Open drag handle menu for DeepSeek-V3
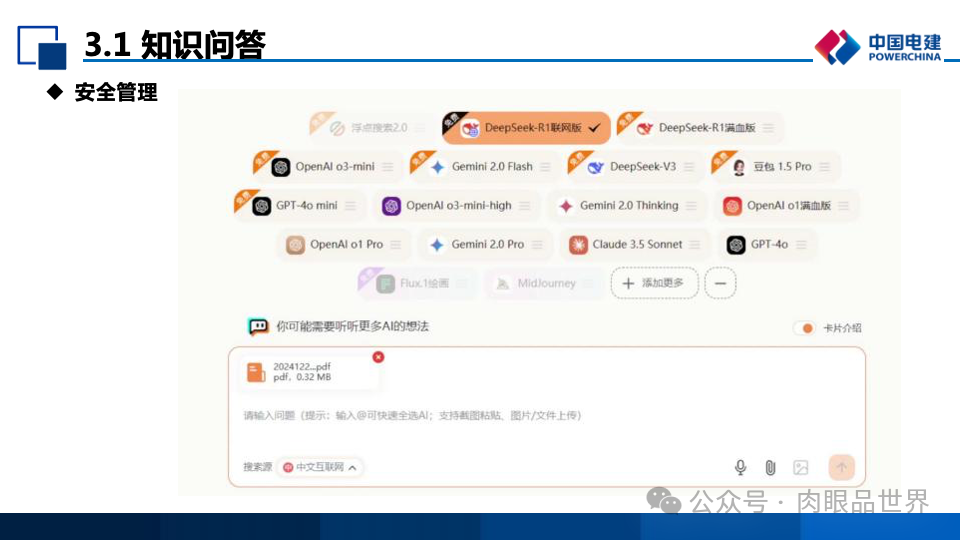 coord(689,167)
